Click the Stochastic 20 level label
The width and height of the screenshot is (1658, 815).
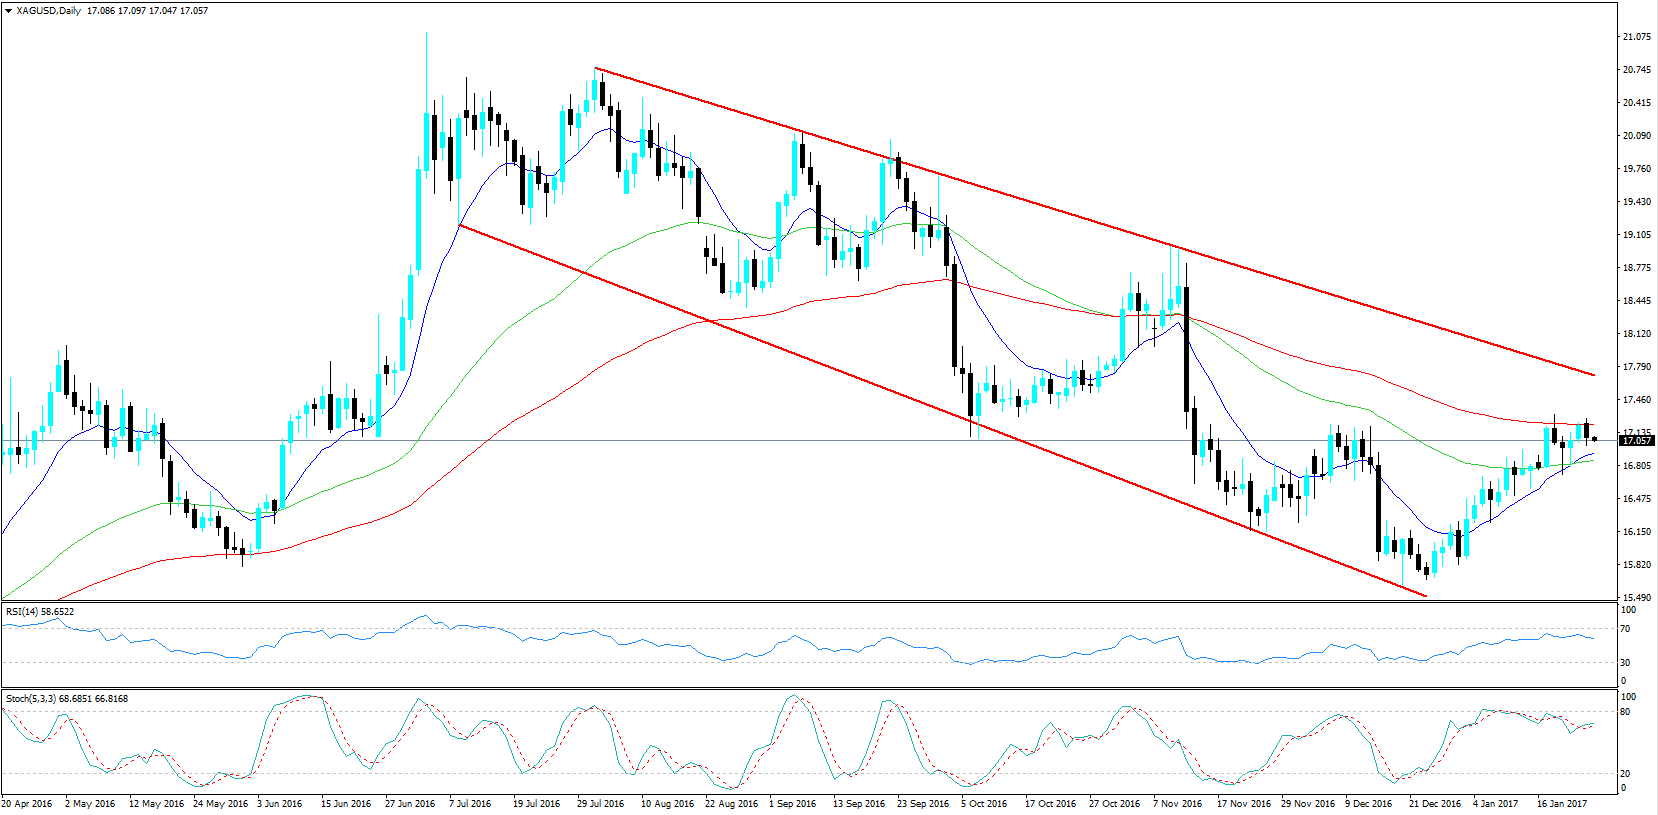(1626, 774)
